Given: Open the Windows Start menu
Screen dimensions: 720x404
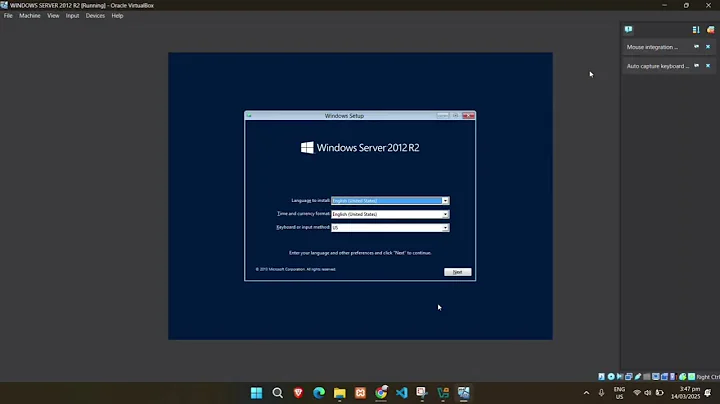Looking at the screenshot, I should [257, 393].
